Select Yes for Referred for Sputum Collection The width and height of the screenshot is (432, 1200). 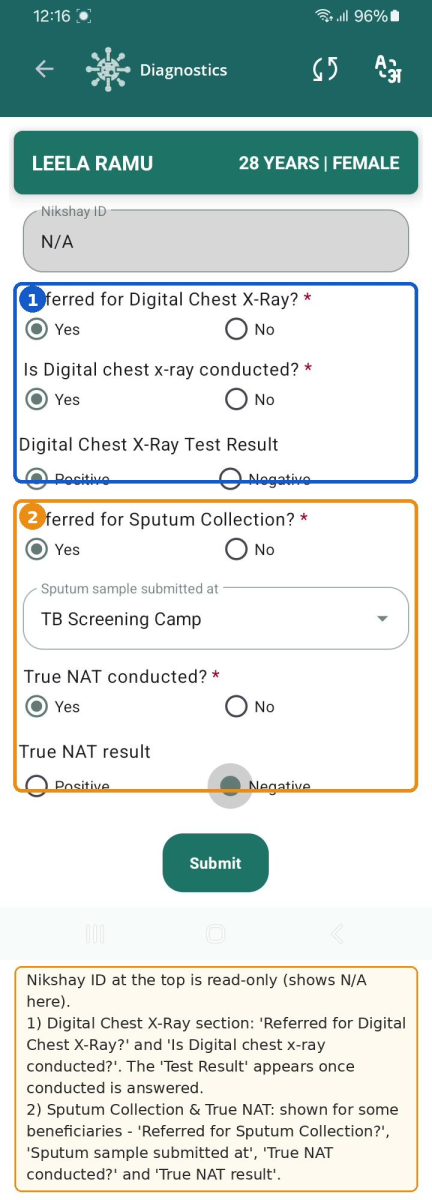tap(36, 549)
